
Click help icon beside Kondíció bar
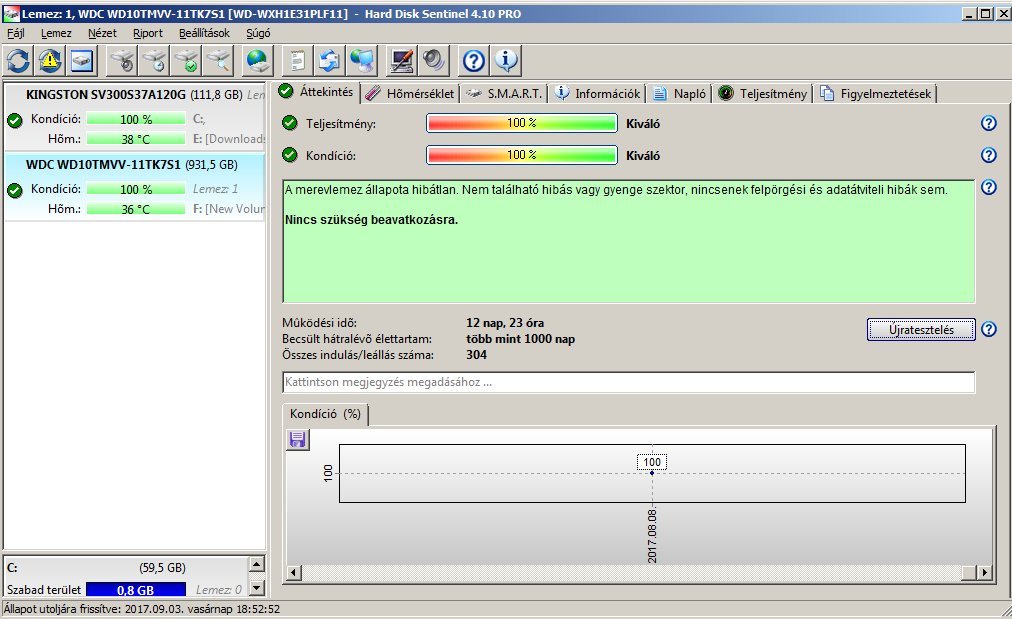point(989,155)
